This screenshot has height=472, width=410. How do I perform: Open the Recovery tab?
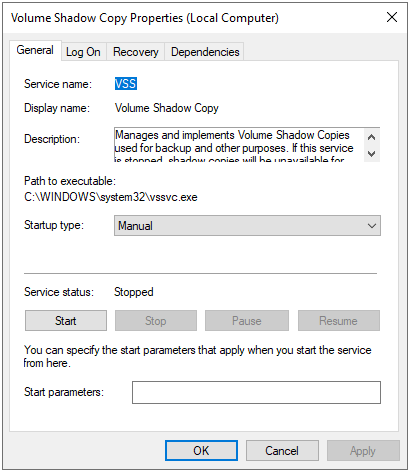click(136, 52)
